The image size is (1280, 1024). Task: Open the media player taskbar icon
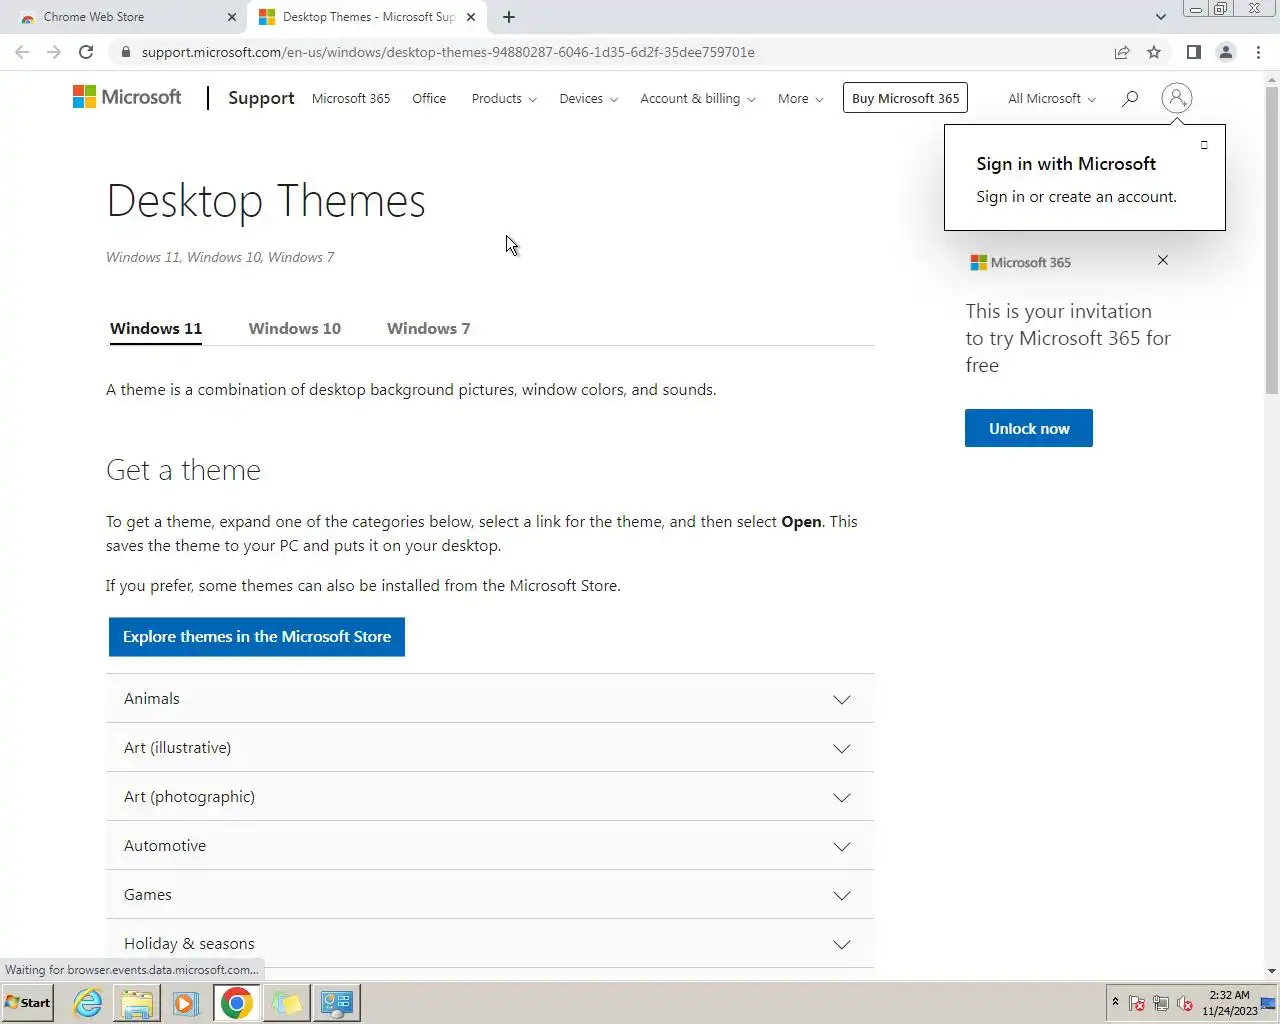[x=186, y=1002]
